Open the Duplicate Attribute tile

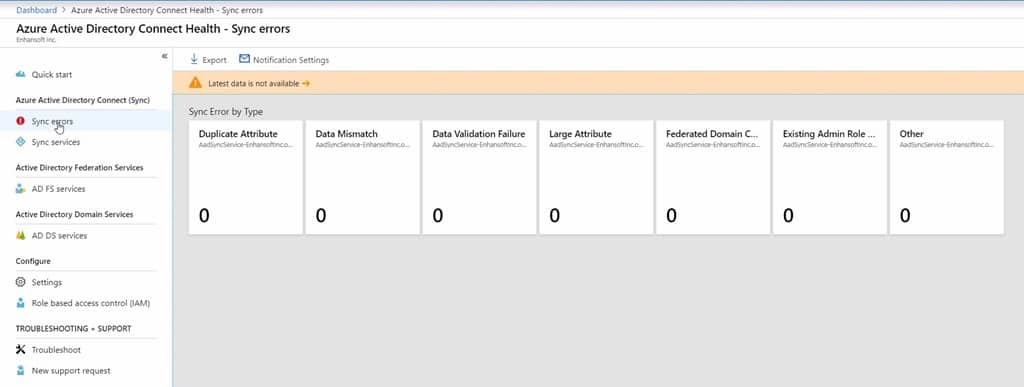tap(246, 177)
